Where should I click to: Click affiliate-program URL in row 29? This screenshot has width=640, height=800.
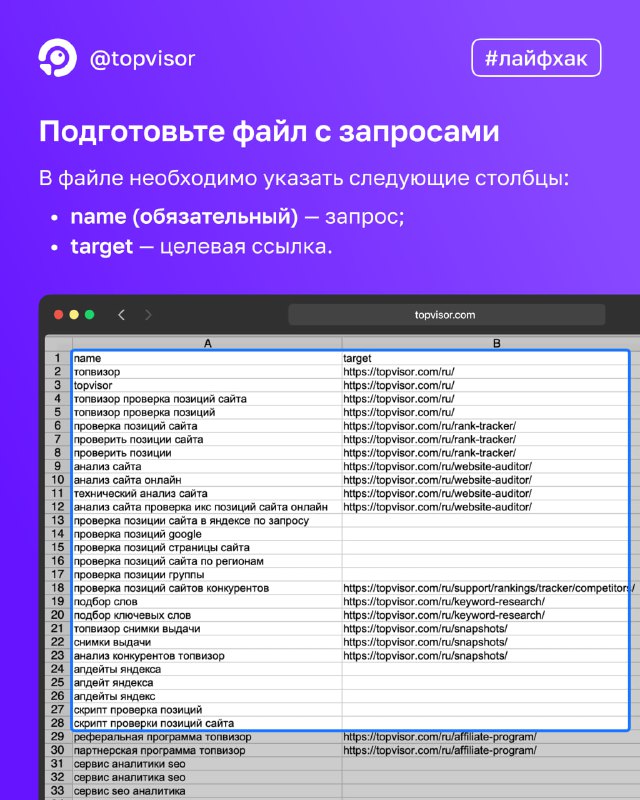point(440,737)
